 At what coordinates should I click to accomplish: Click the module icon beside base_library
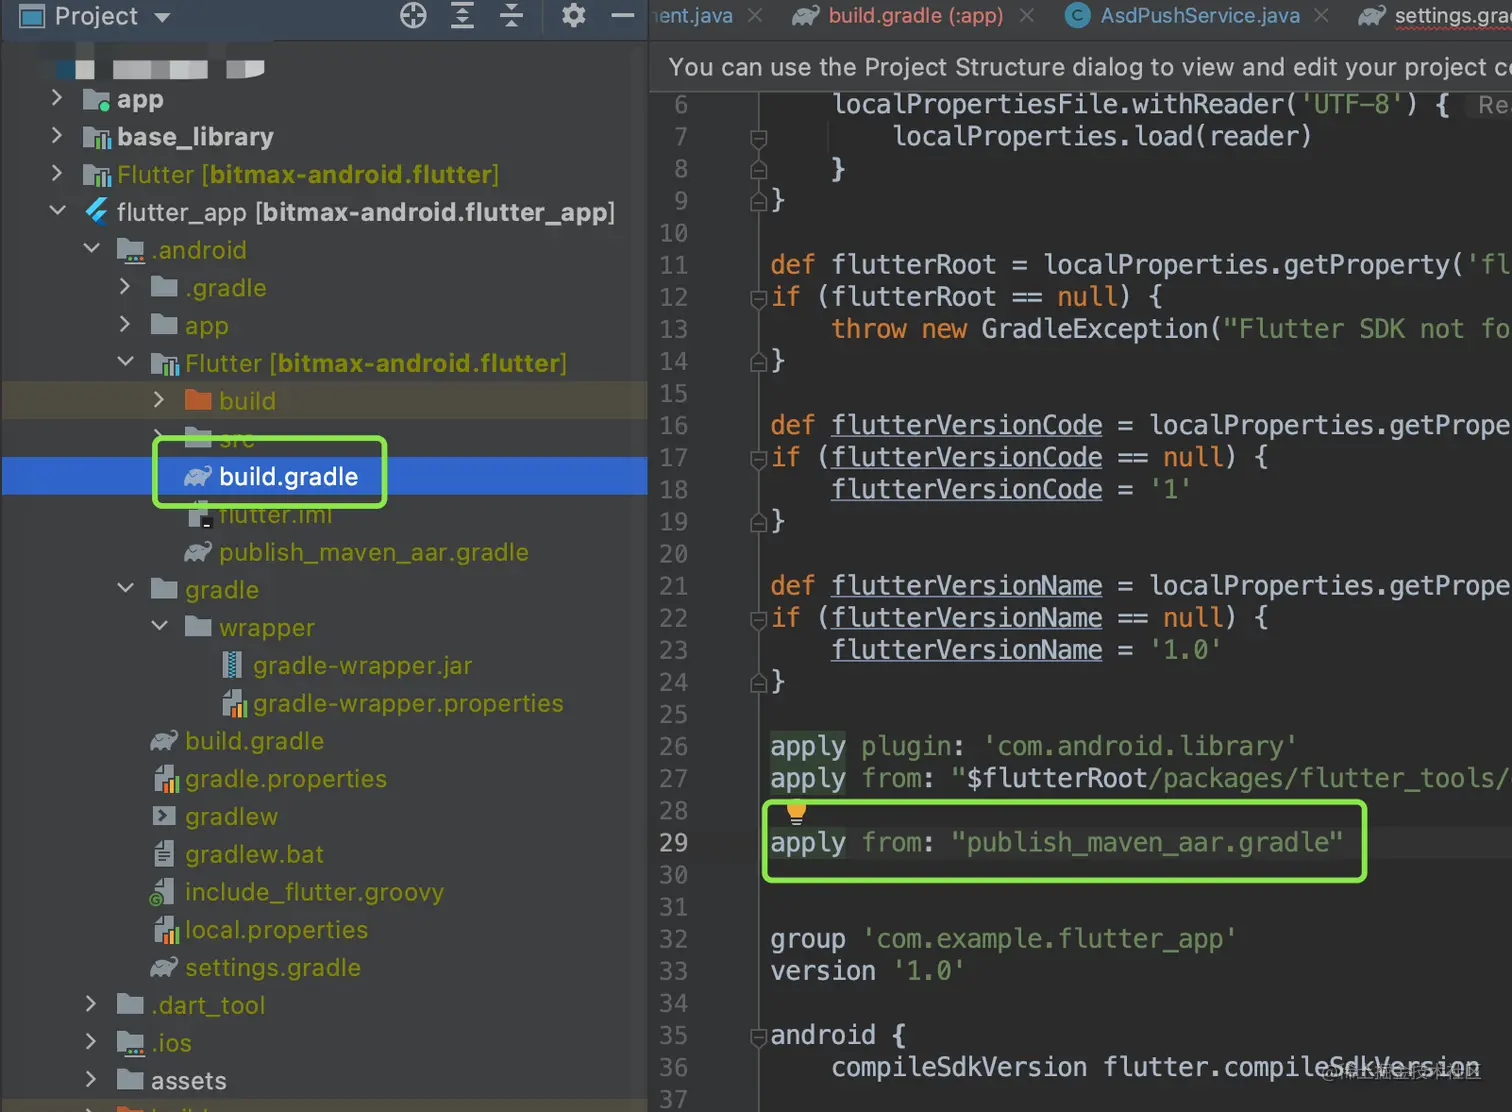pyautogui.click(x=97, y=137)
